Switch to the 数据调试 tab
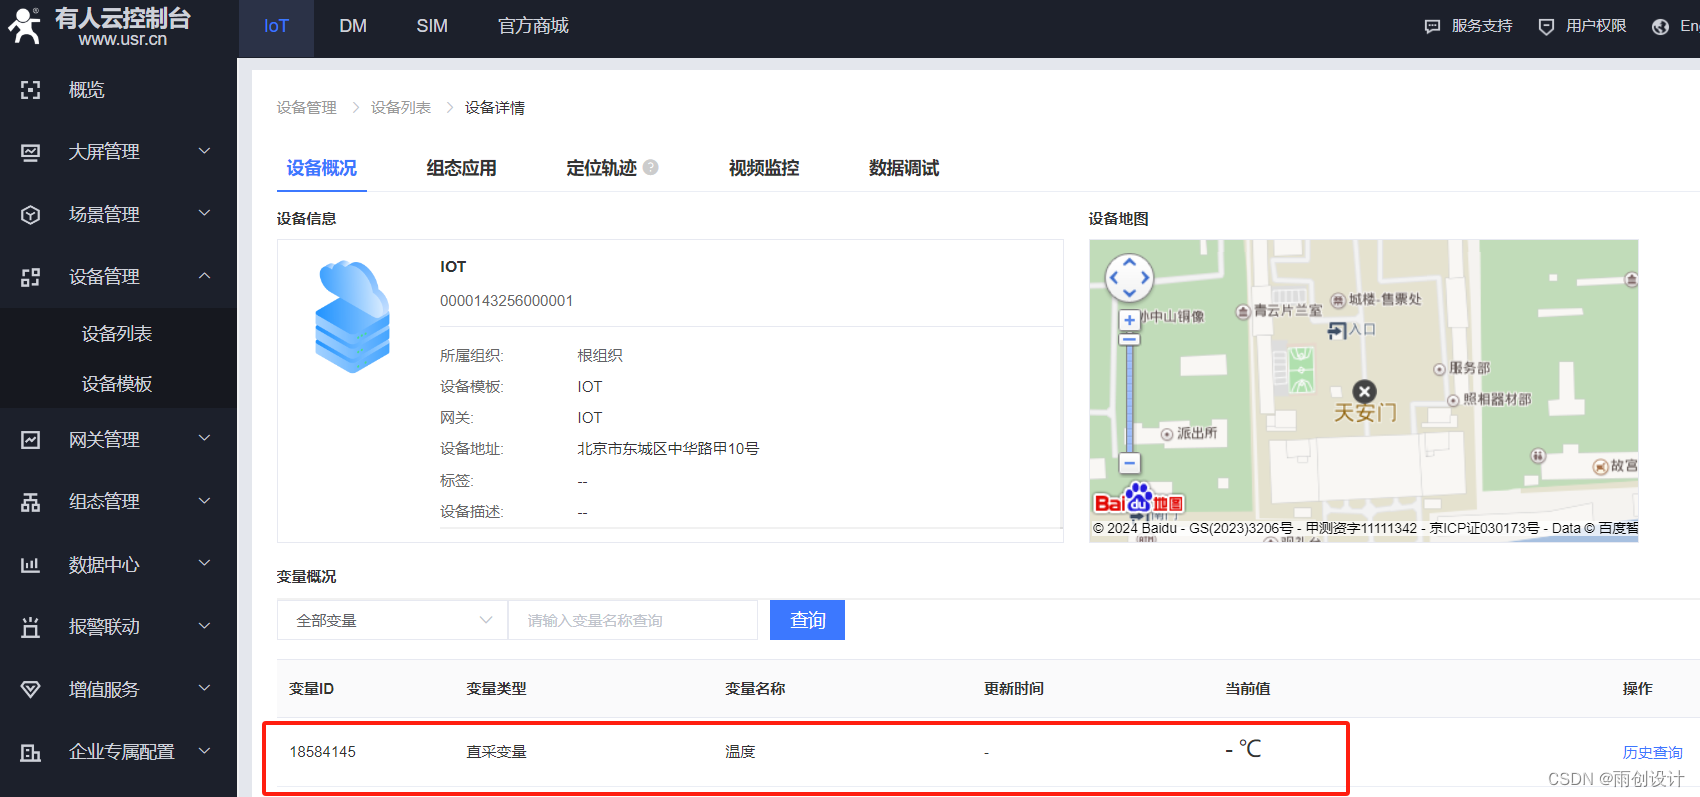Screen dimensions: 1700x797 (x=904, y=168)
